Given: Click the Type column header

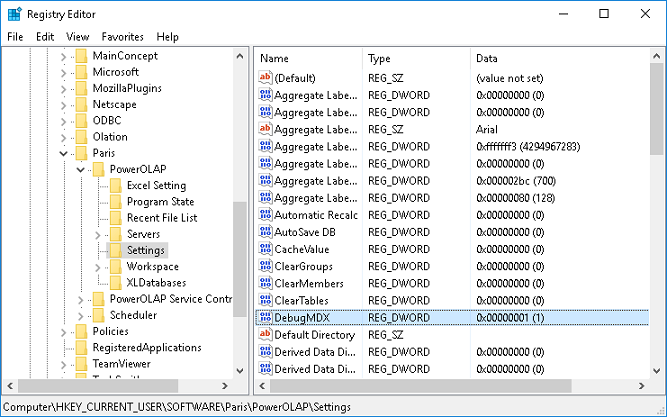Looking at the screenshot, I should click(x=416, y=58).
